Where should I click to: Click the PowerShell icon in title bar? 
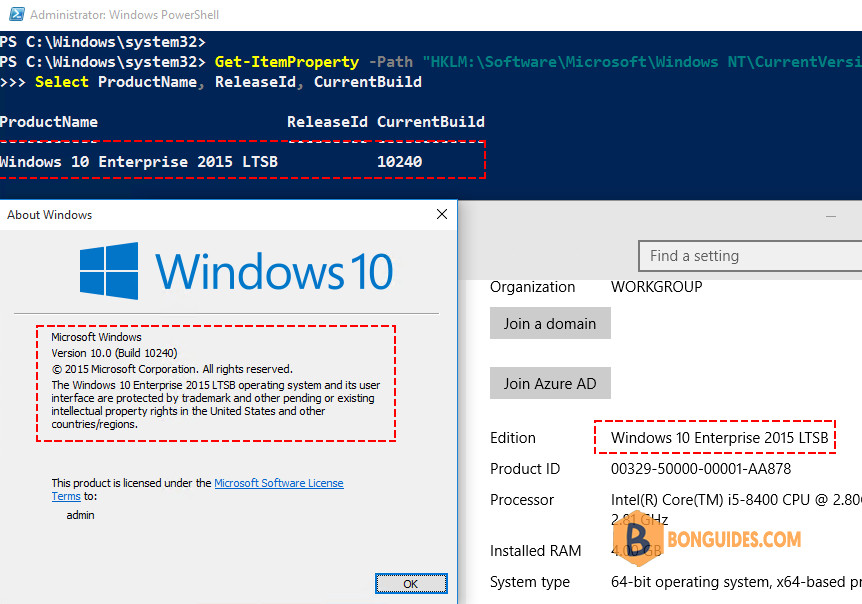17,14
